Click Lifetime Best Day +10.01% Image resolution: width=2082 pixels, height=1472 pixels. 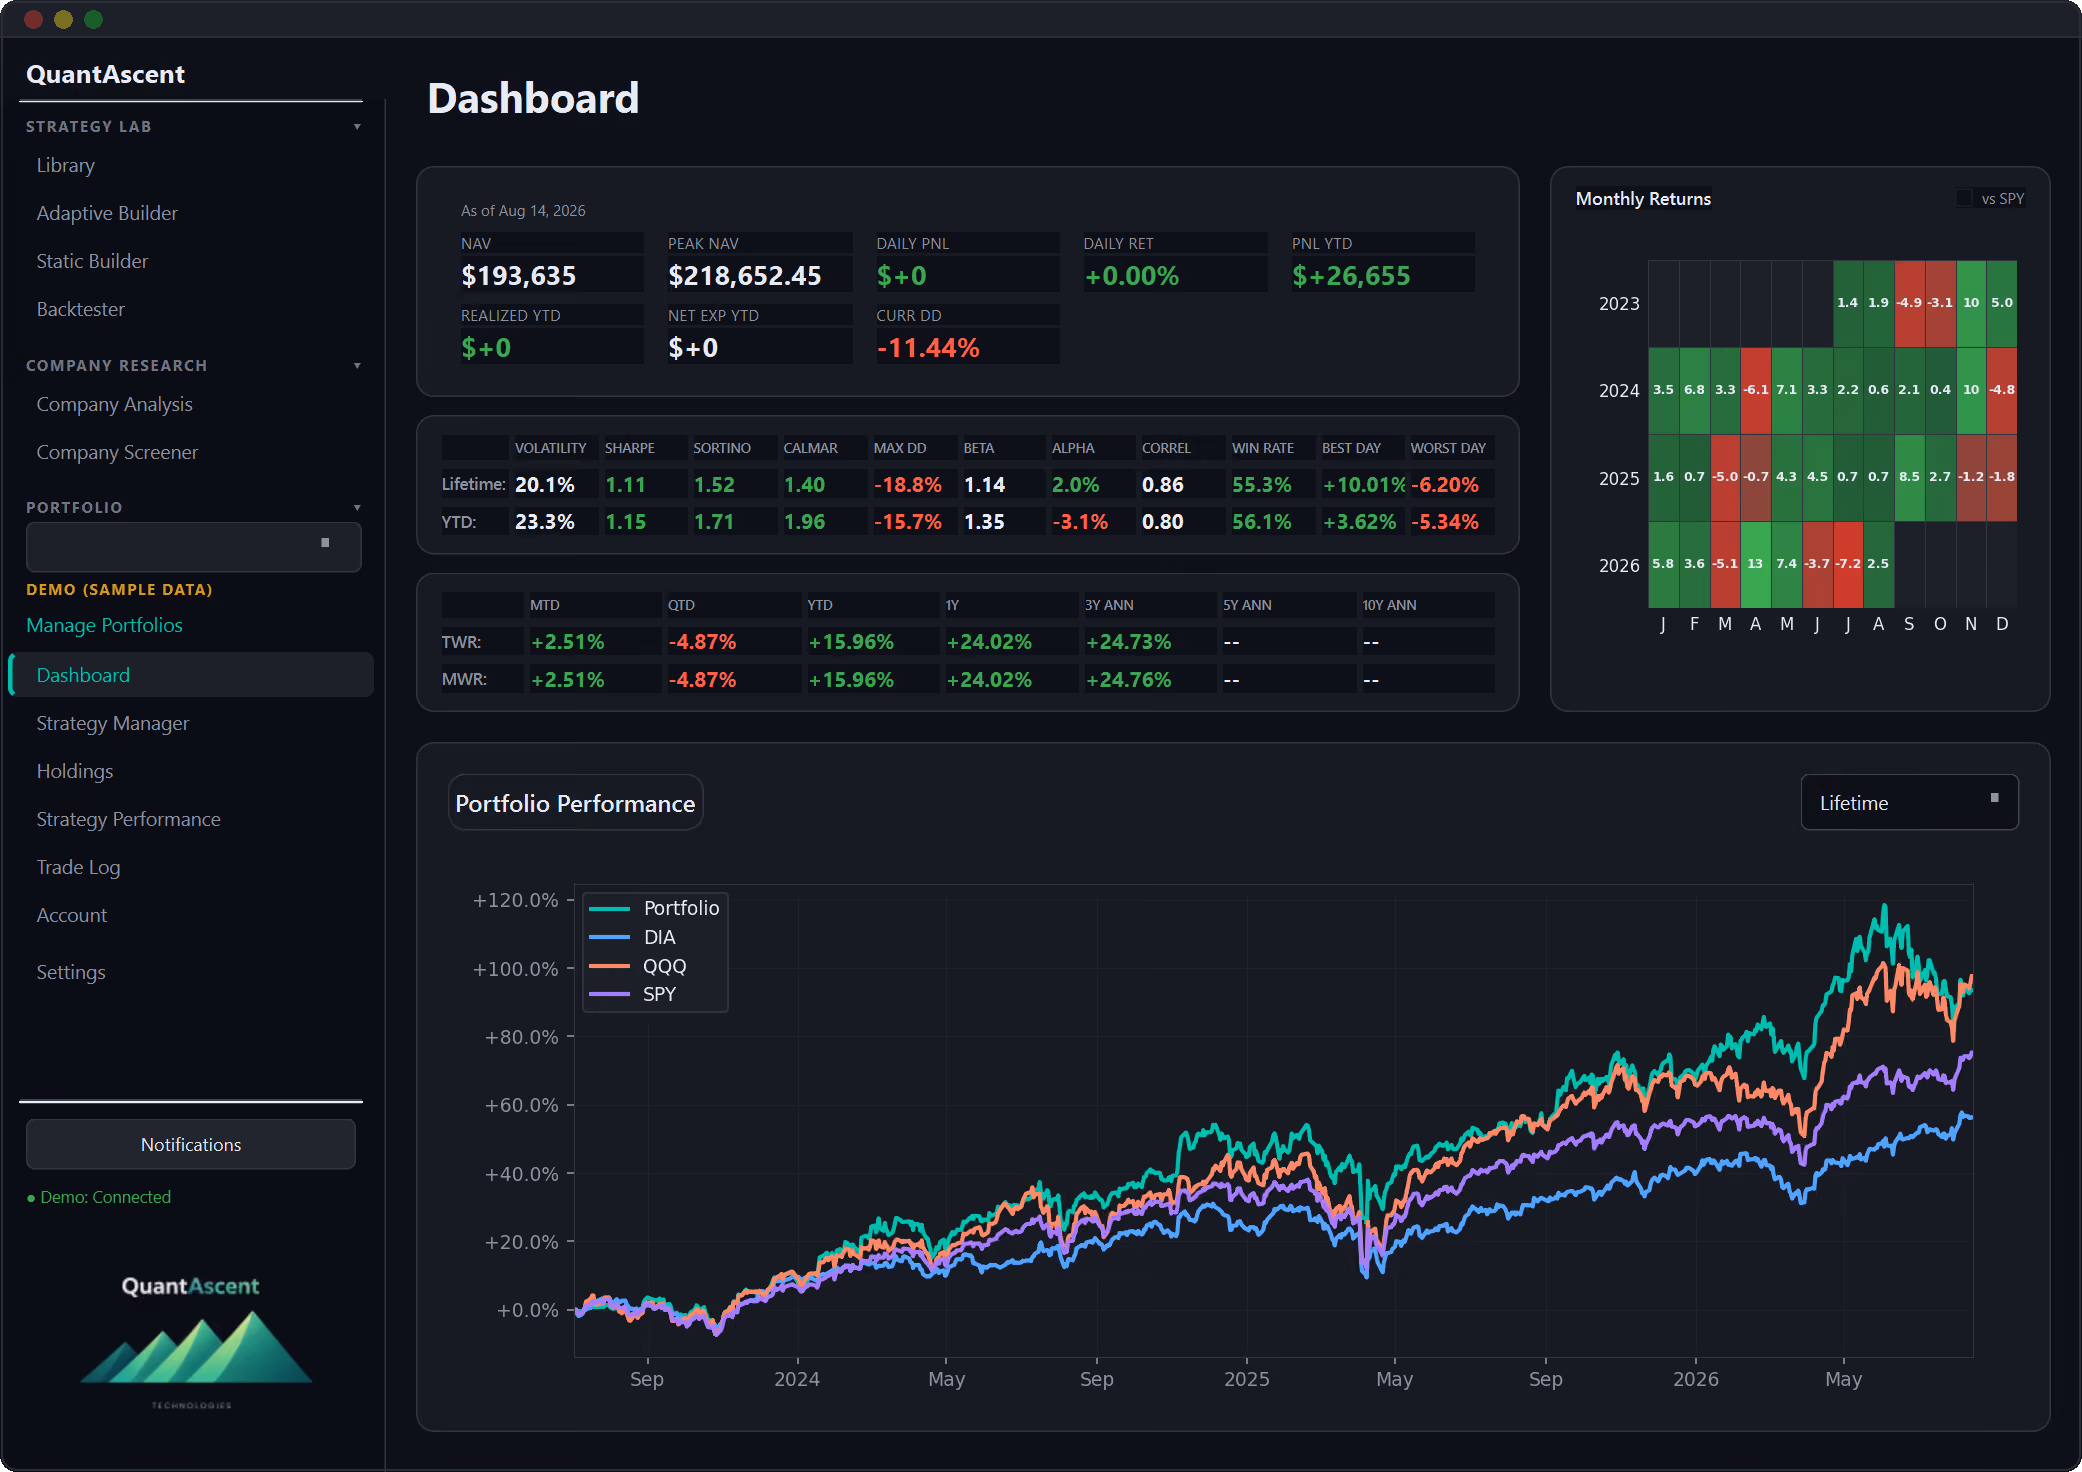(1364, 485)
